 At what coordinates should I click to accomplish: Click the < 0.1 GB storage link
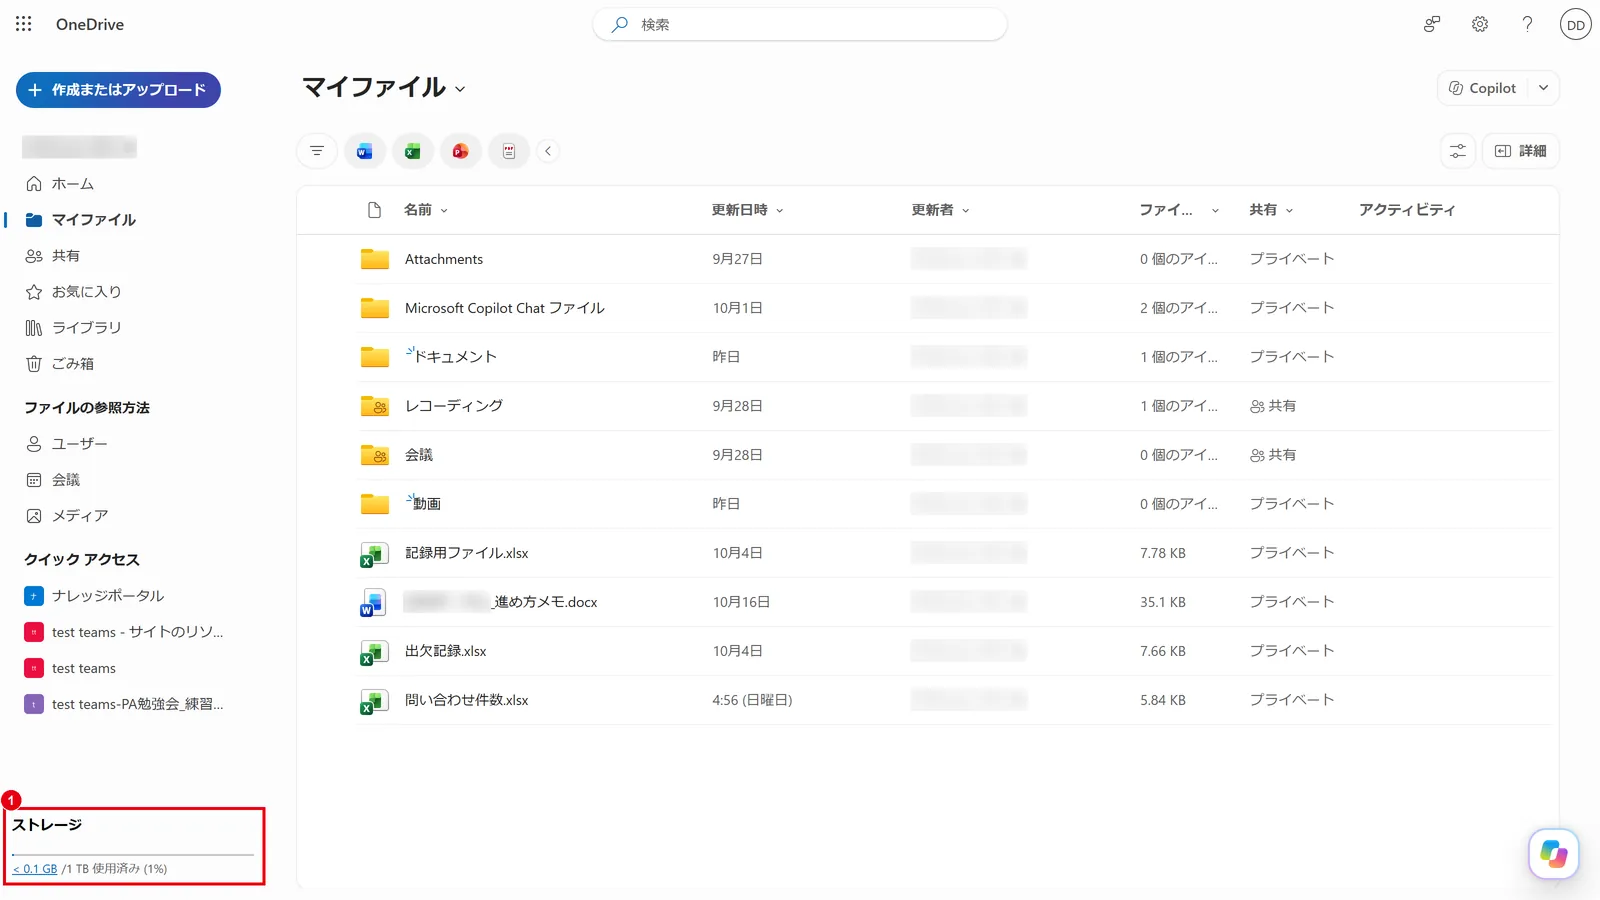pos(35,869)
